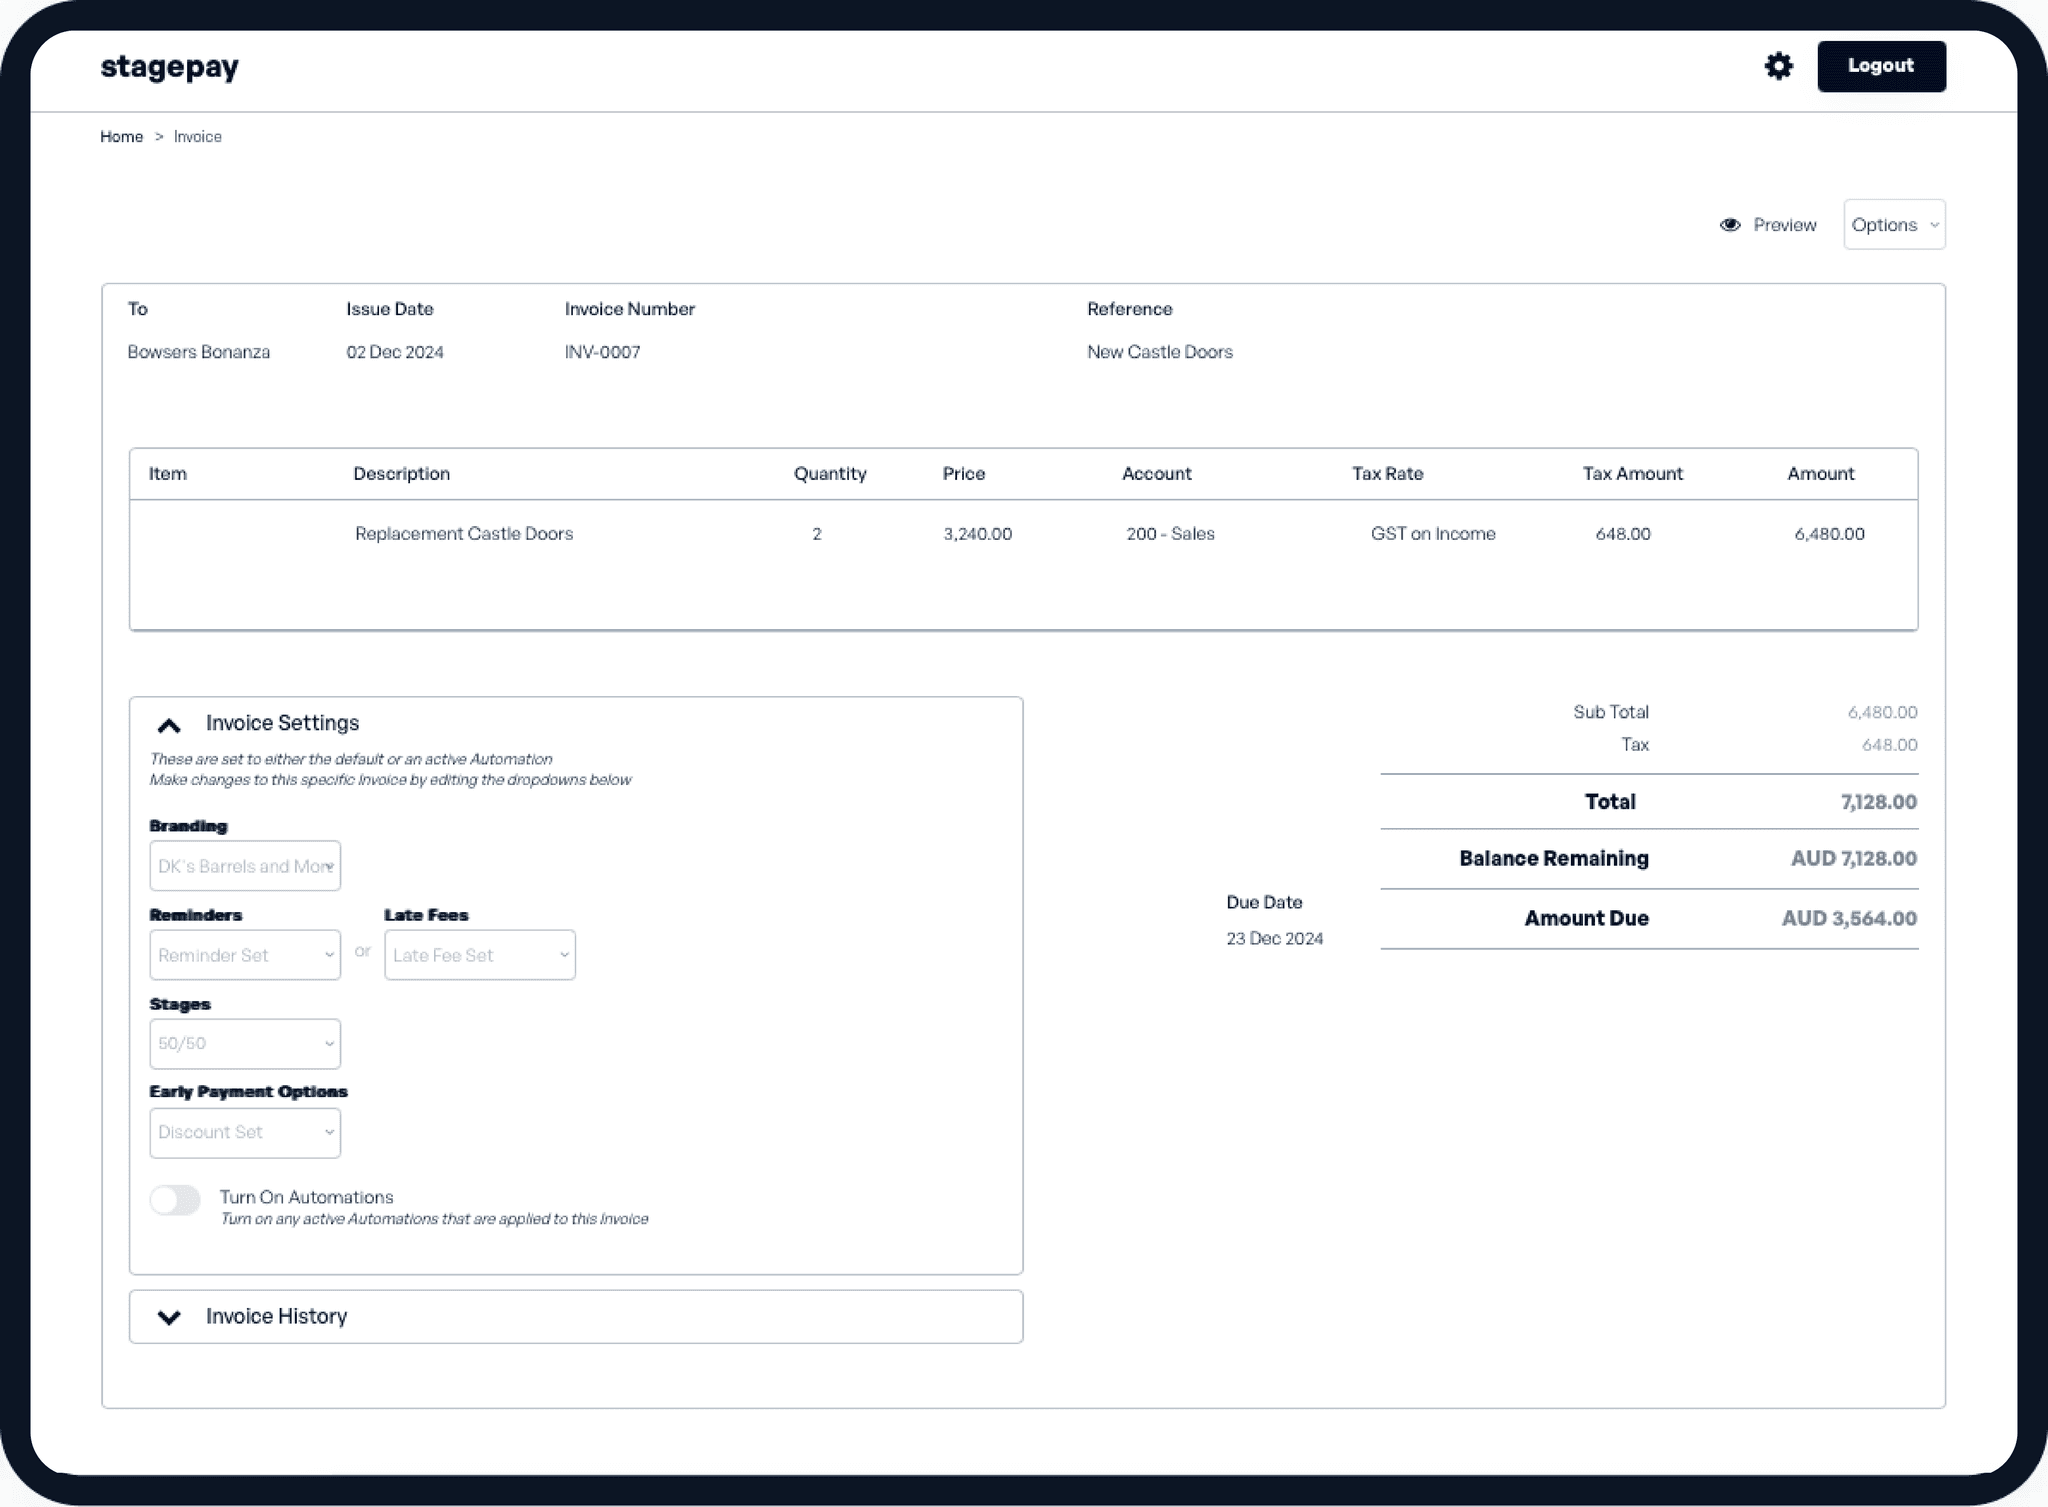
Task: Click the Item column header
Action: click(x=168, y=474)
